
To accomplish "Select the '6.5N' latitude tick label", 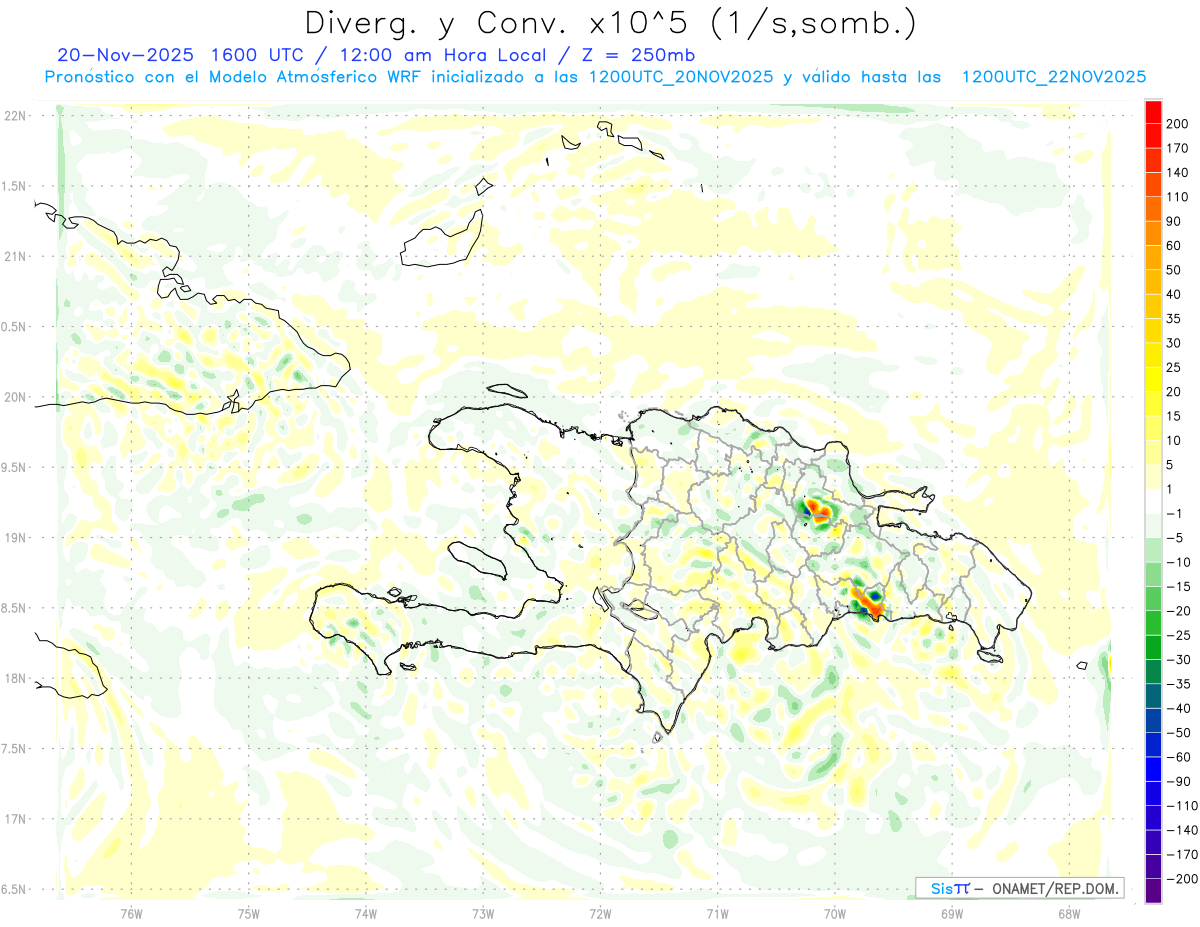I will point(15,890).
